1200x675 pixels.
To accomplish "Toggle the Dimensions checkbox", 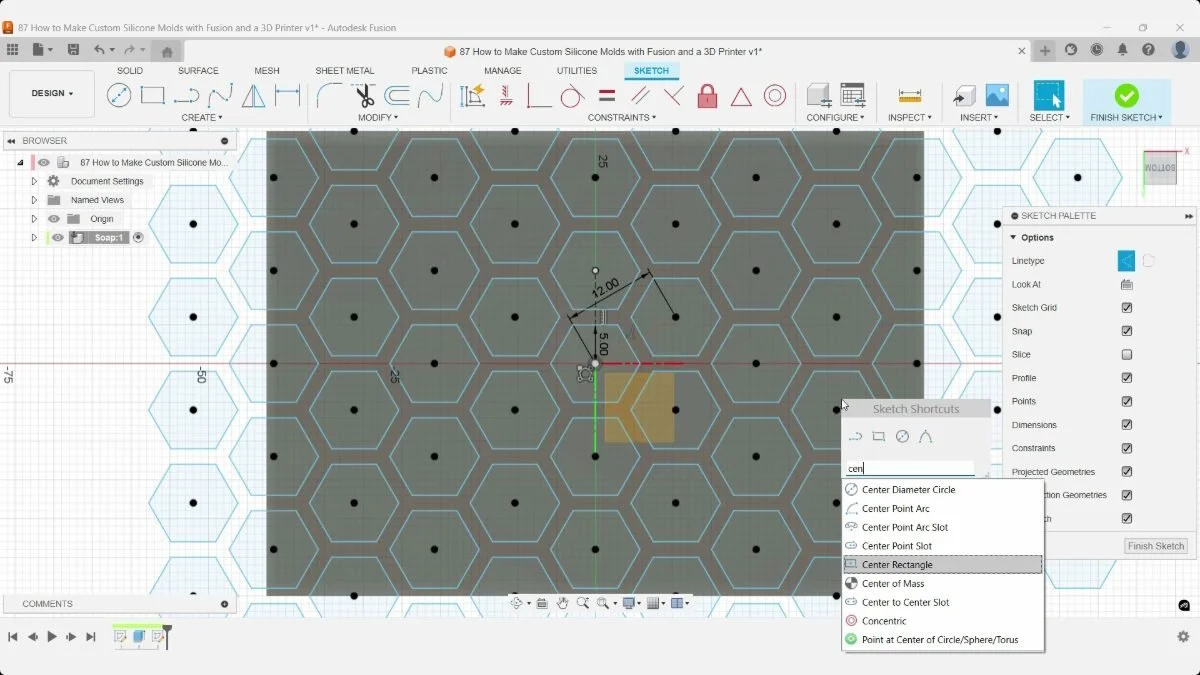I will pos(1127,425).
